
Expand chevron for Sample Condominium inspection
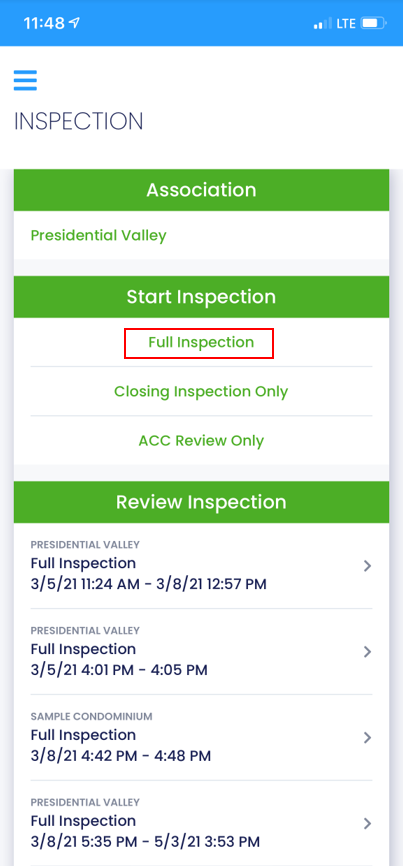(367, 737)
